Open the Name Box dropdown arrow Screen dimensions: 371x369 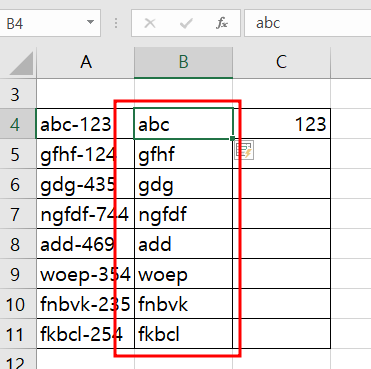coord(90,23)
